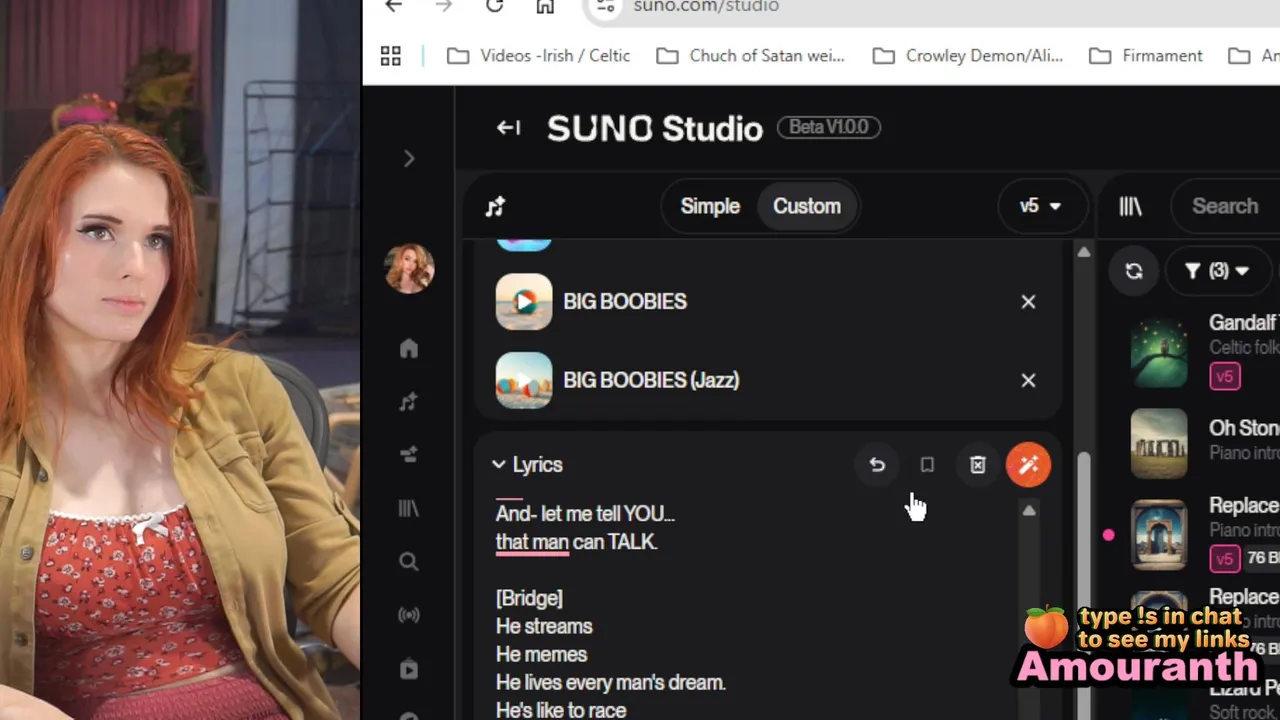Remove BIG BOOBIES (Jazz) from list
The height and width of the screenshot is (720, 1280).
pyautogui.click(x=1028, y=380)
